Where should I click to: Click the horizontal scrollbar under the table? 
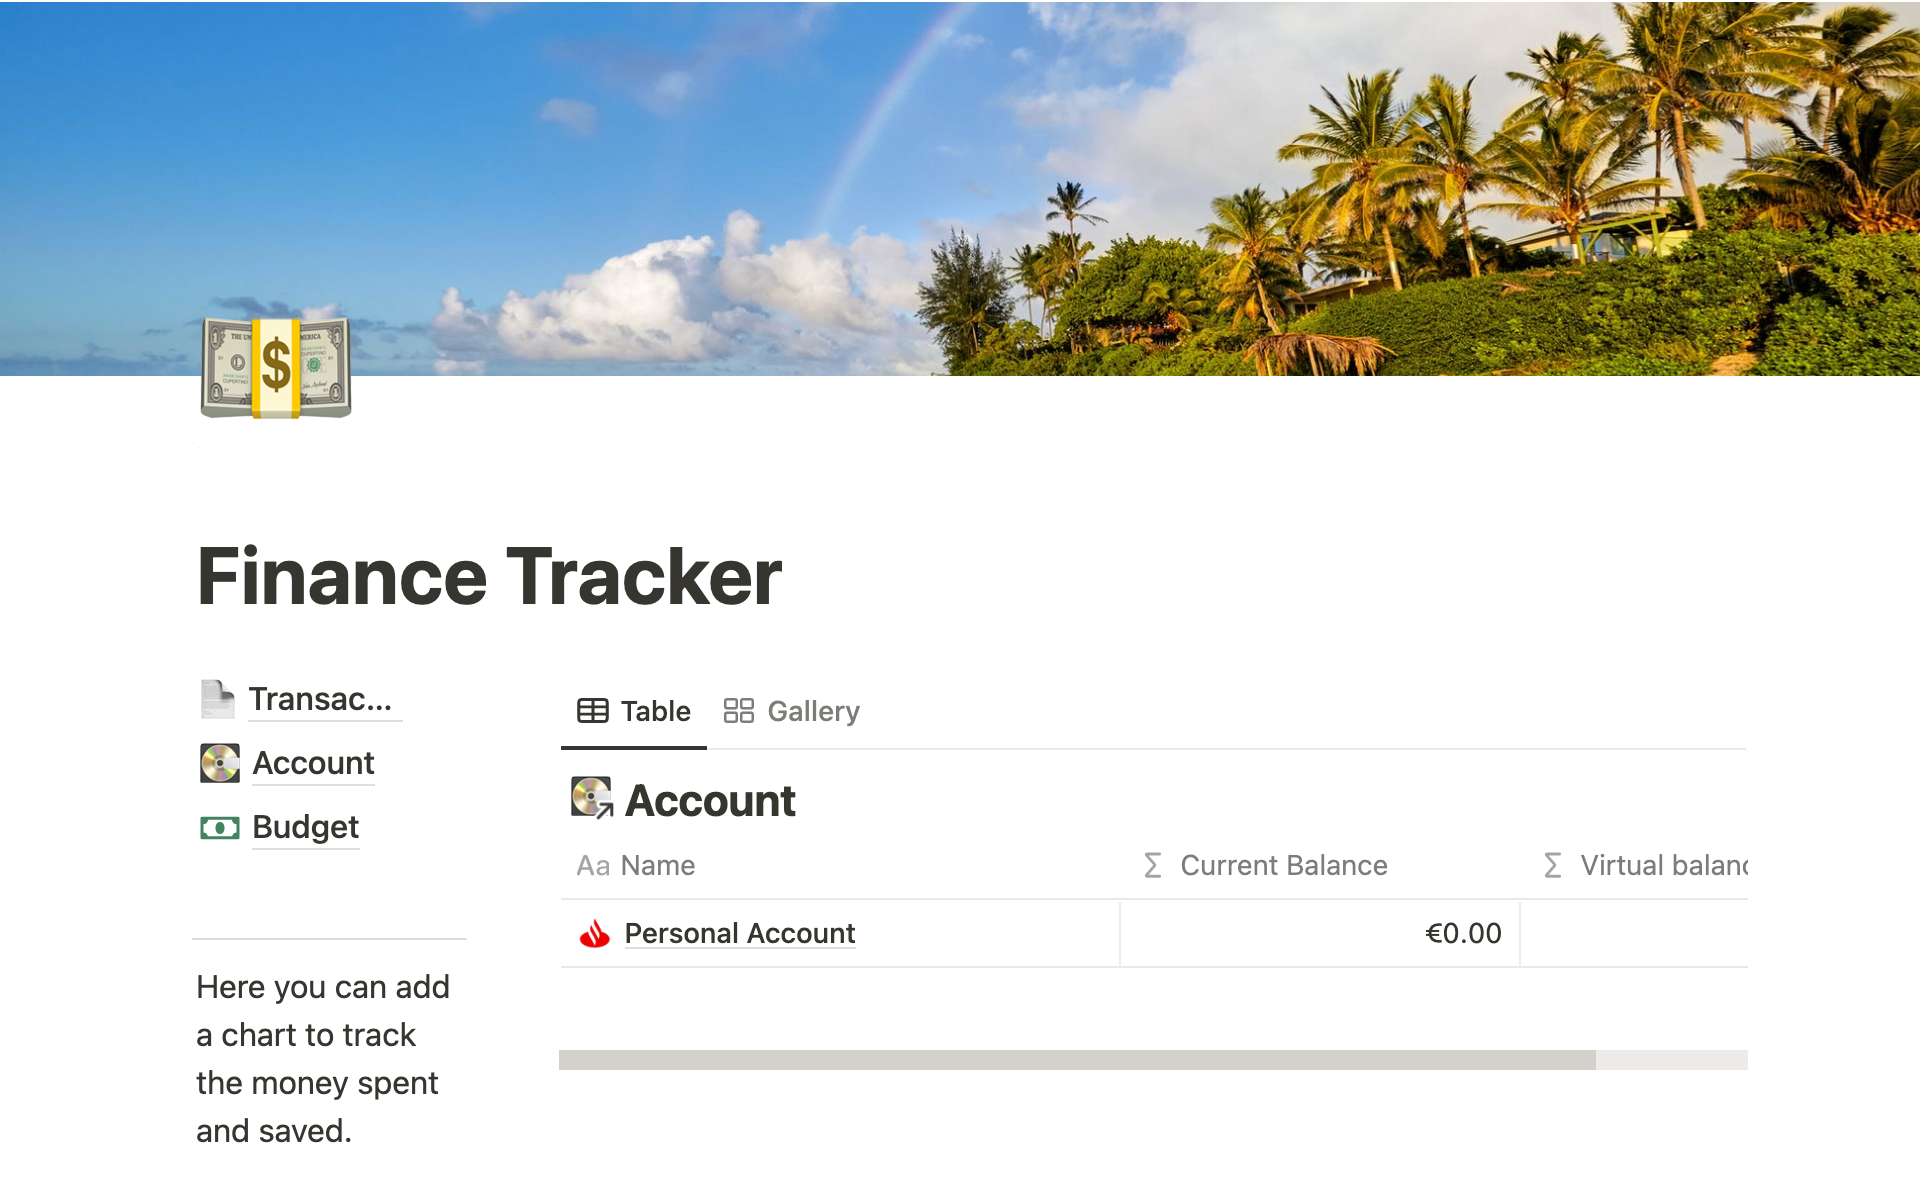(1077, 1060)
